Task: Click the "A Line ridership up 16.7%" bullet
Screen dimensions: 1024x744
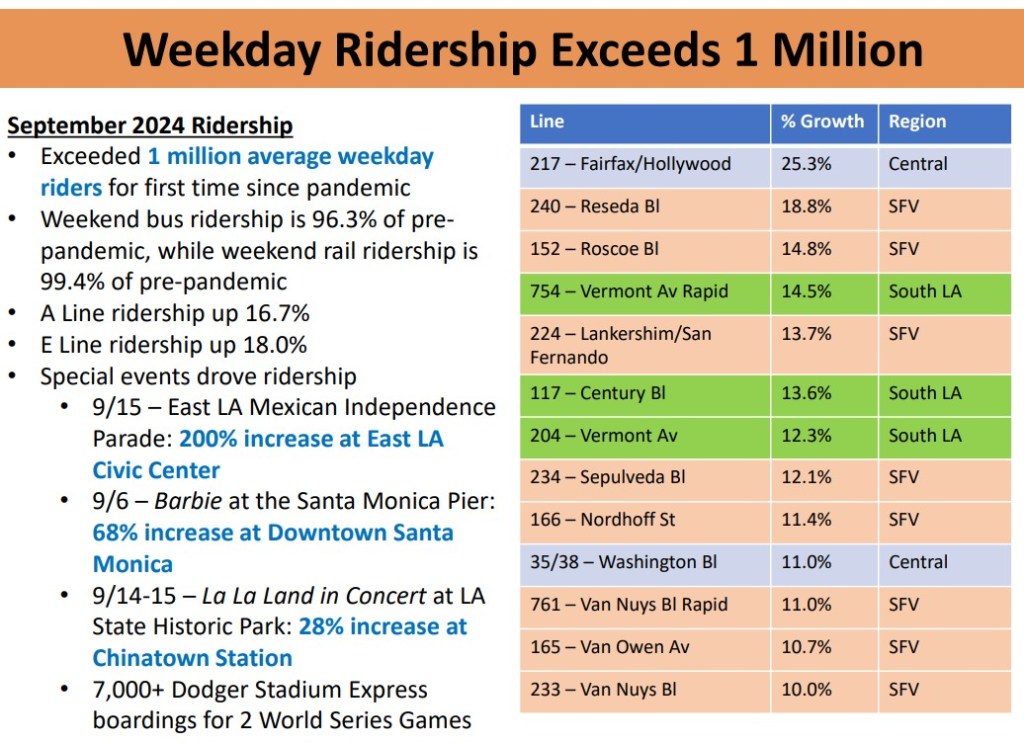Action: (175, 313)
